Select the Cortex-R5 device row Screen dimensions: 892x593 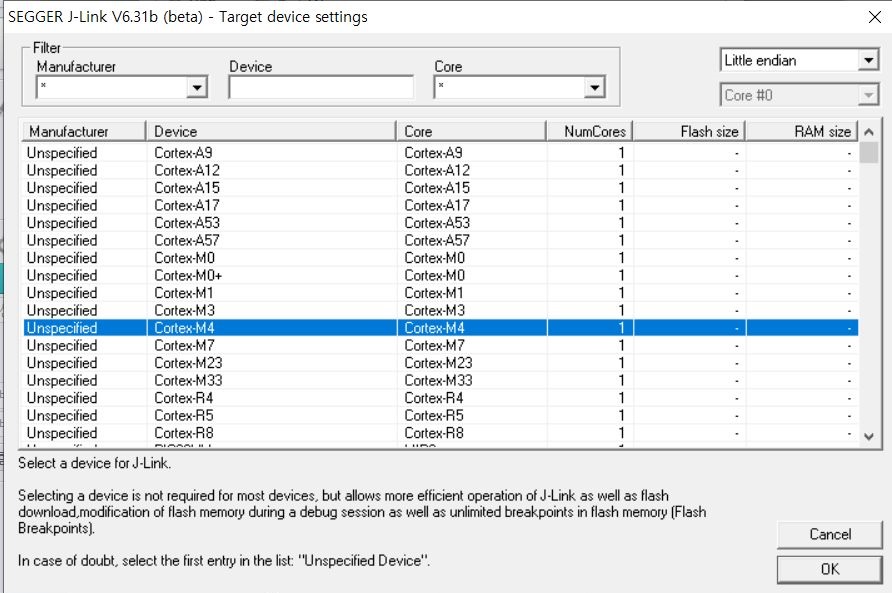coord(441,415)
